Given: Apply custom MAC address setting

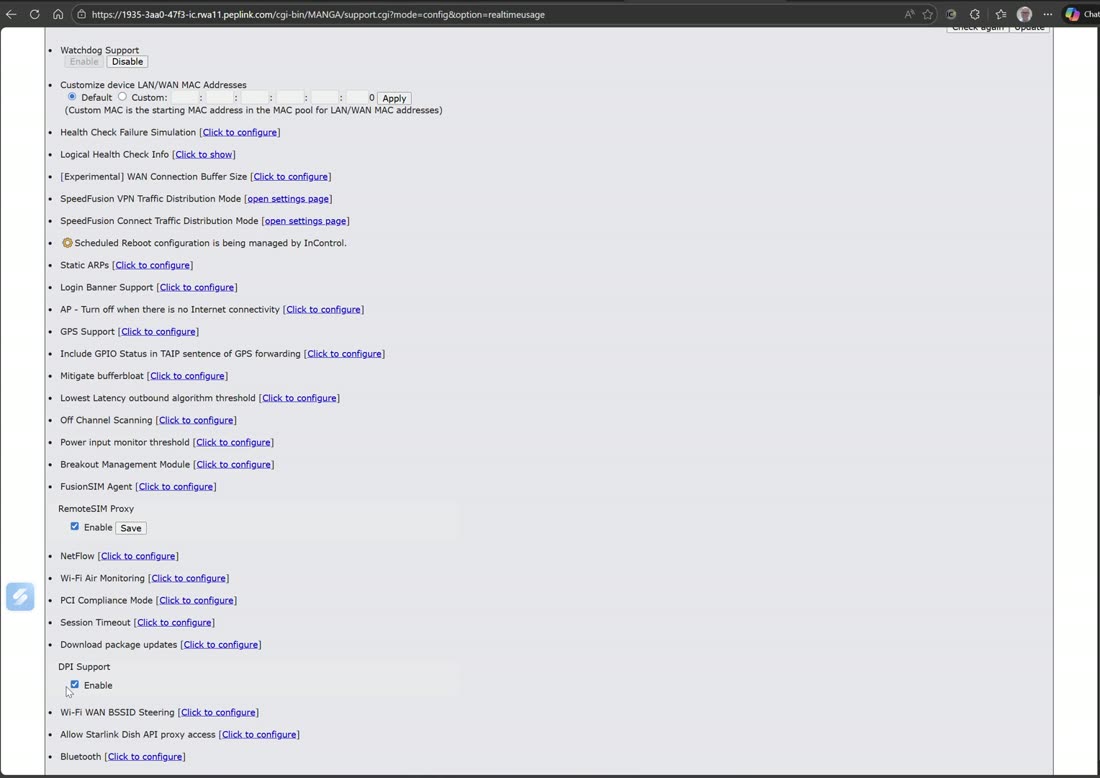Looking at the screenshot, I should click(x=394, y=98).
